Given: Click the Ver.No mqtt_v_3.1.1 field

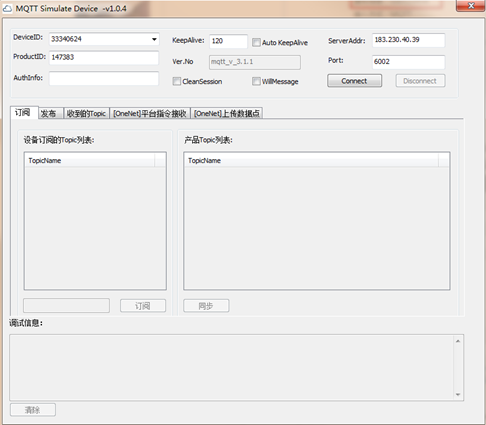Looking at the screenshot, I should pos(255,62).
